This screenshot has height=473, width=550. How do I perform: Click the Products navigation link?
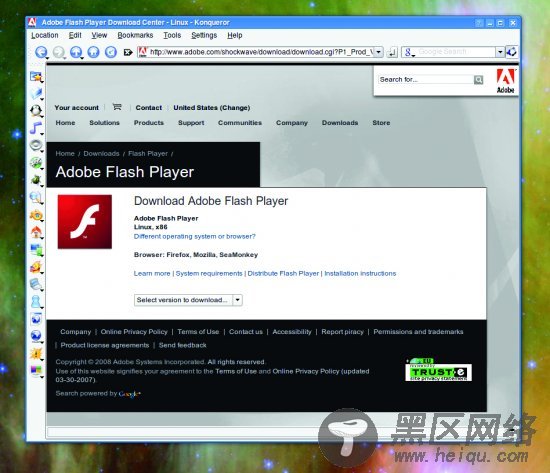149,123
